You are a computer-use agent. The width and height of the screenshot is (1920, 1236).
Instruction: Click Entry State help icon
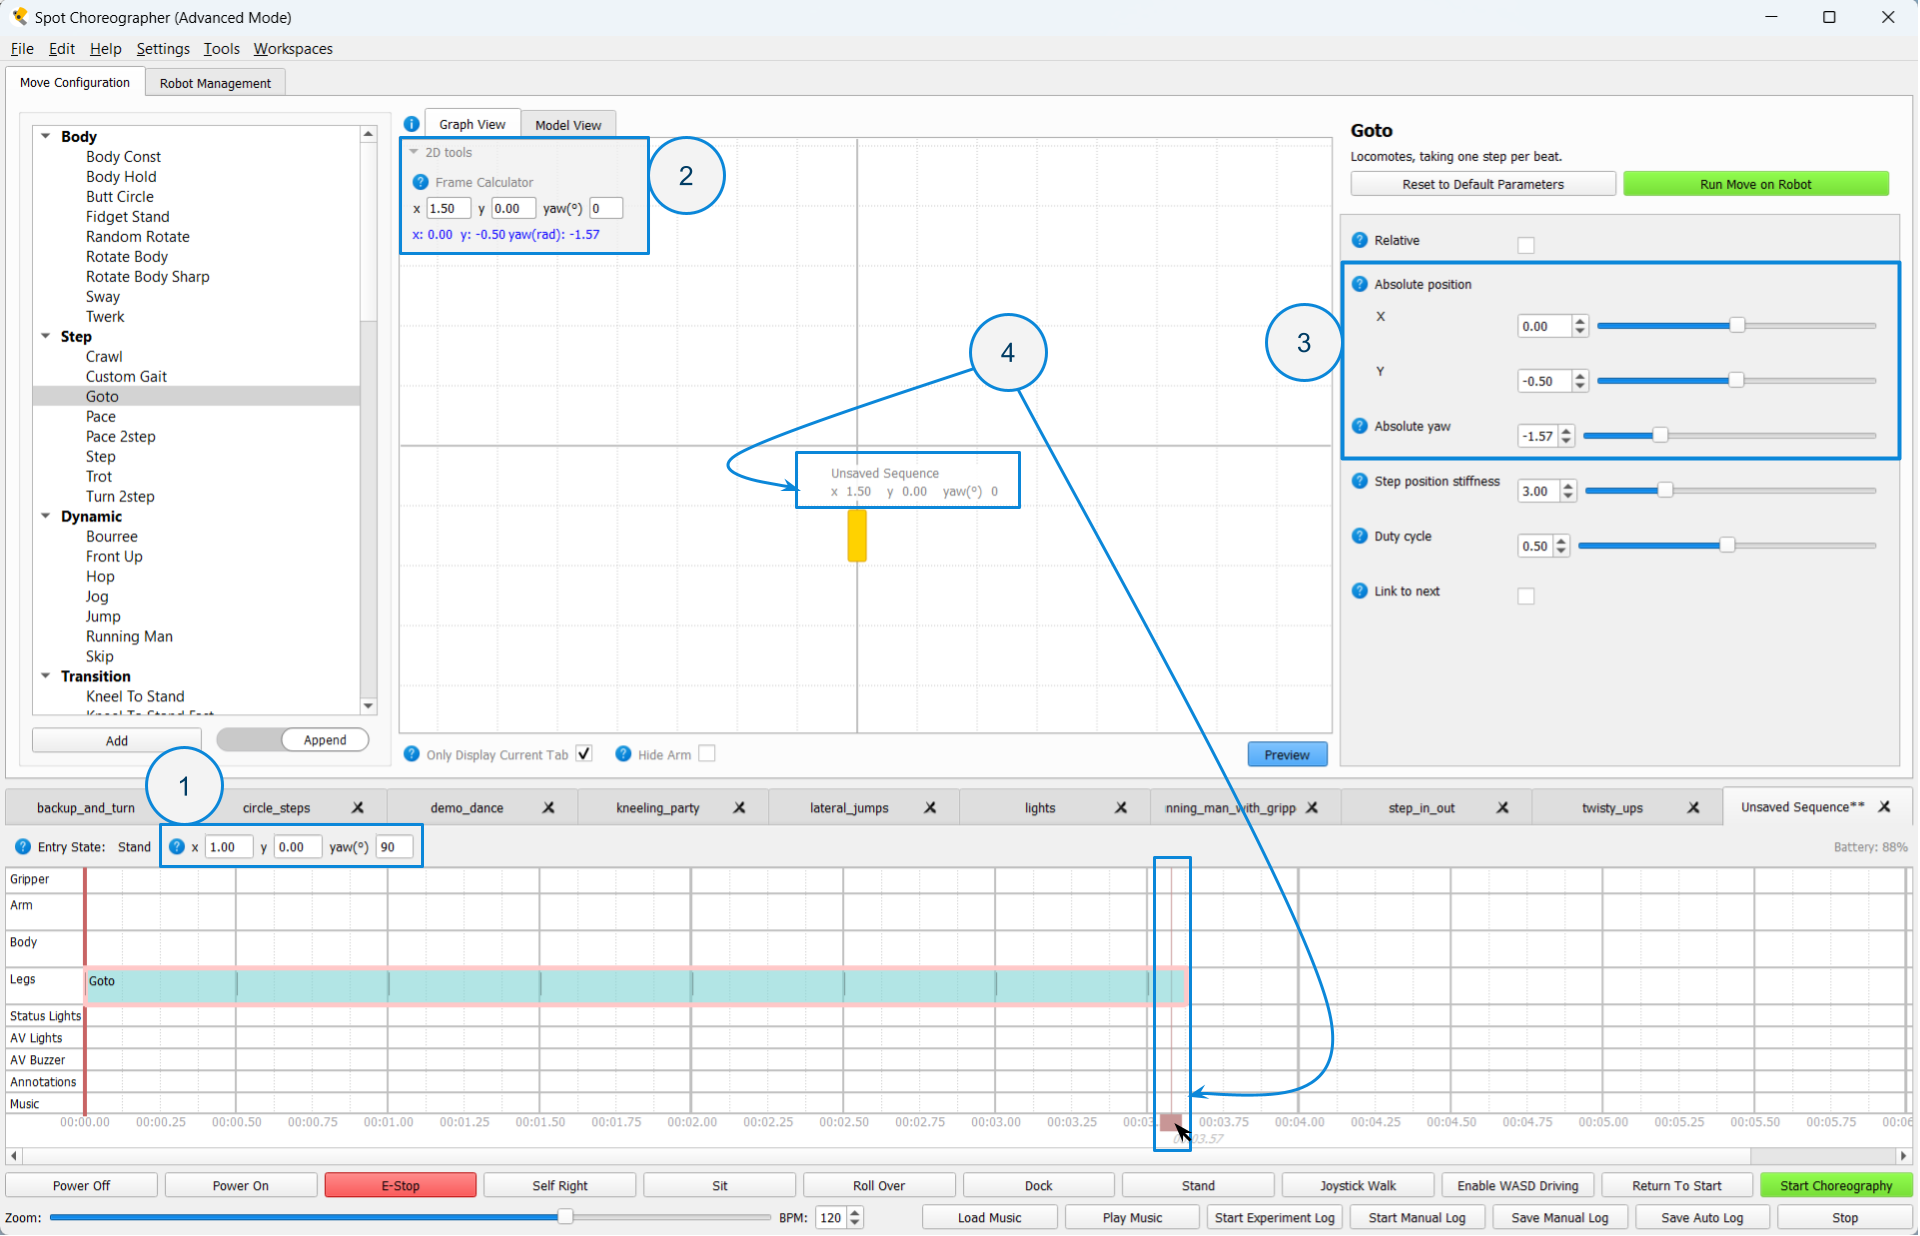pyautogui.click(x=23, y=847)
